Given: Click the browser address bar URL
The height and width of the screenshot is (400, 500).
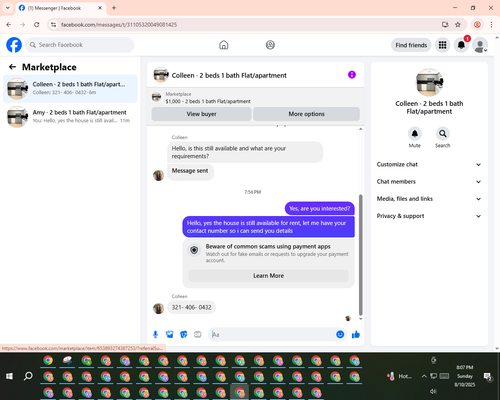Looking at the screenshot, I should point(119,25).
